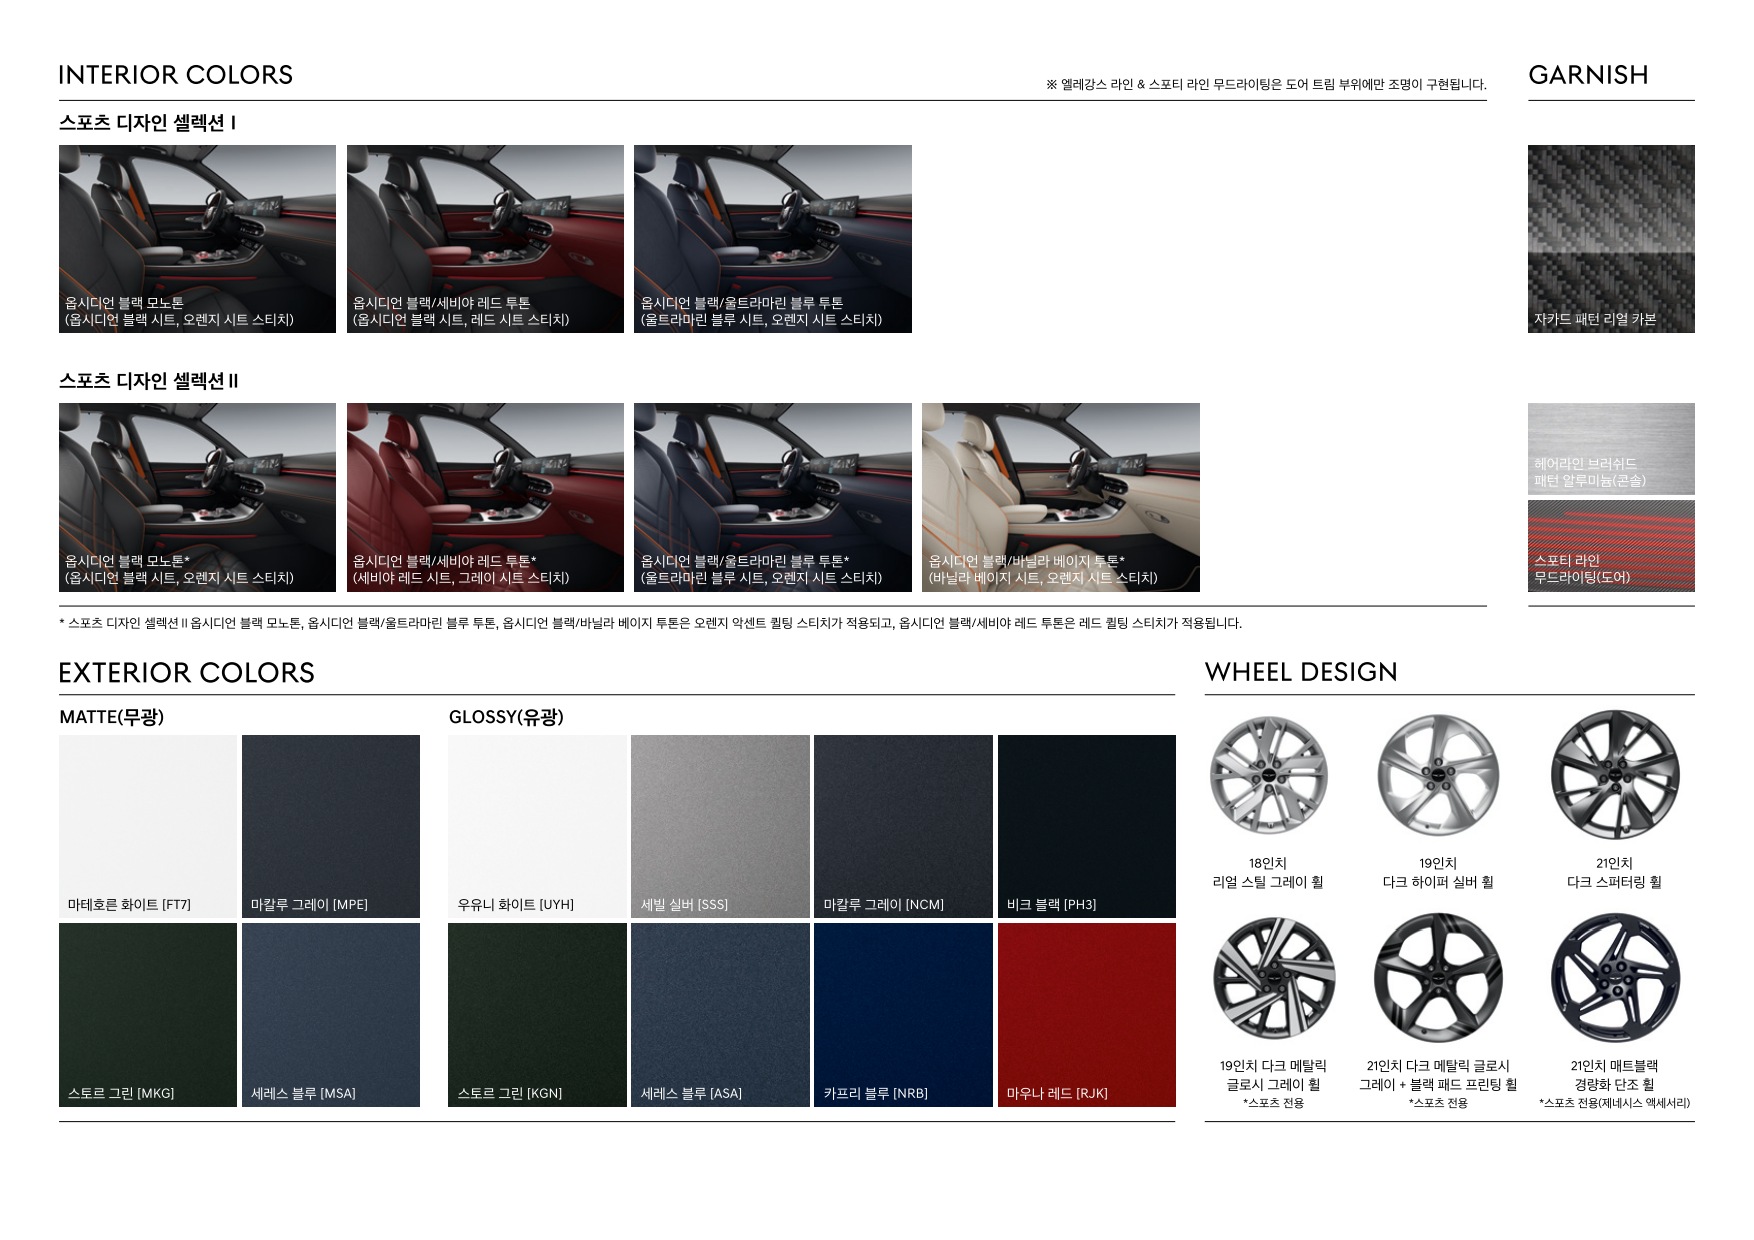Select the 18인치 리얼 스틸 그레이 wheel image
This screenshot has height=1240, width=1754.
(x=1268, y=777)
